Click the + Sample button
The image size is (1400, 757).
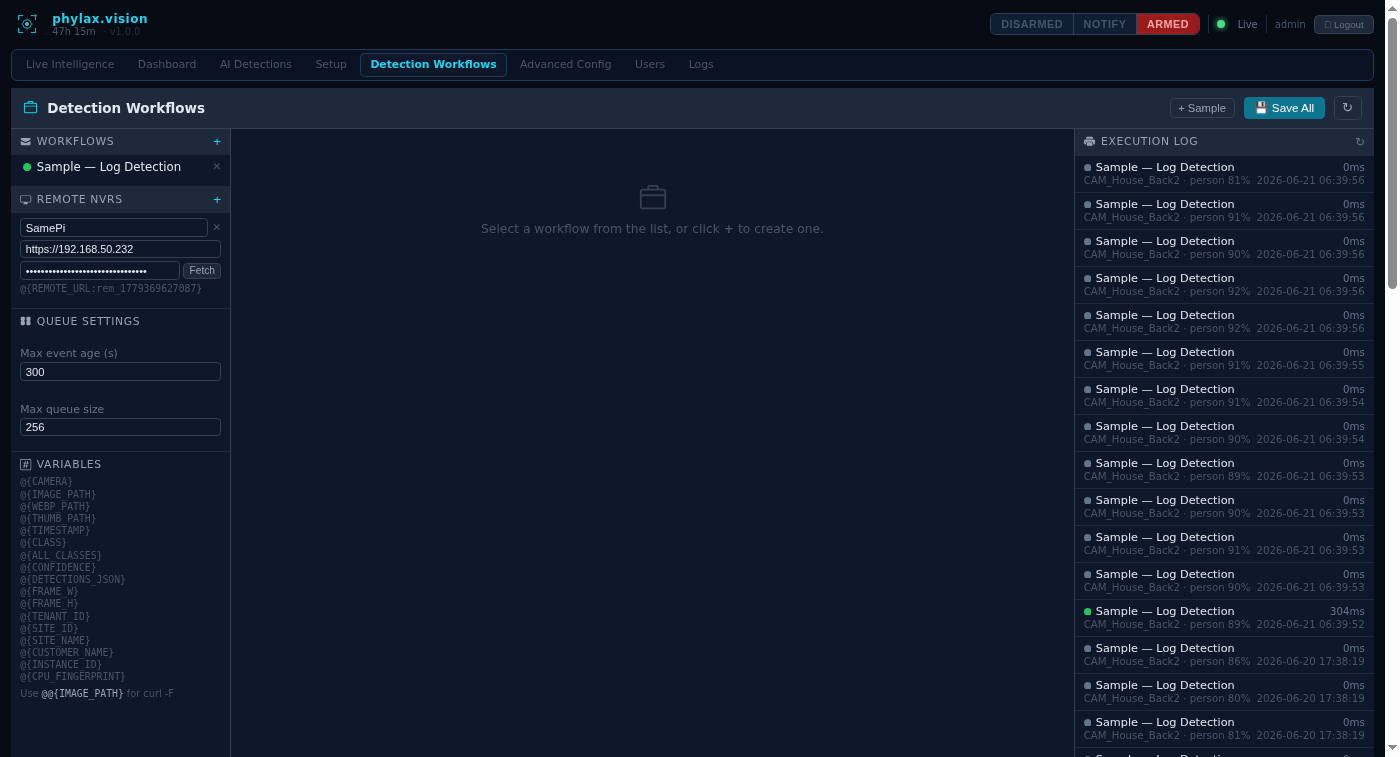coord(1202,108)
